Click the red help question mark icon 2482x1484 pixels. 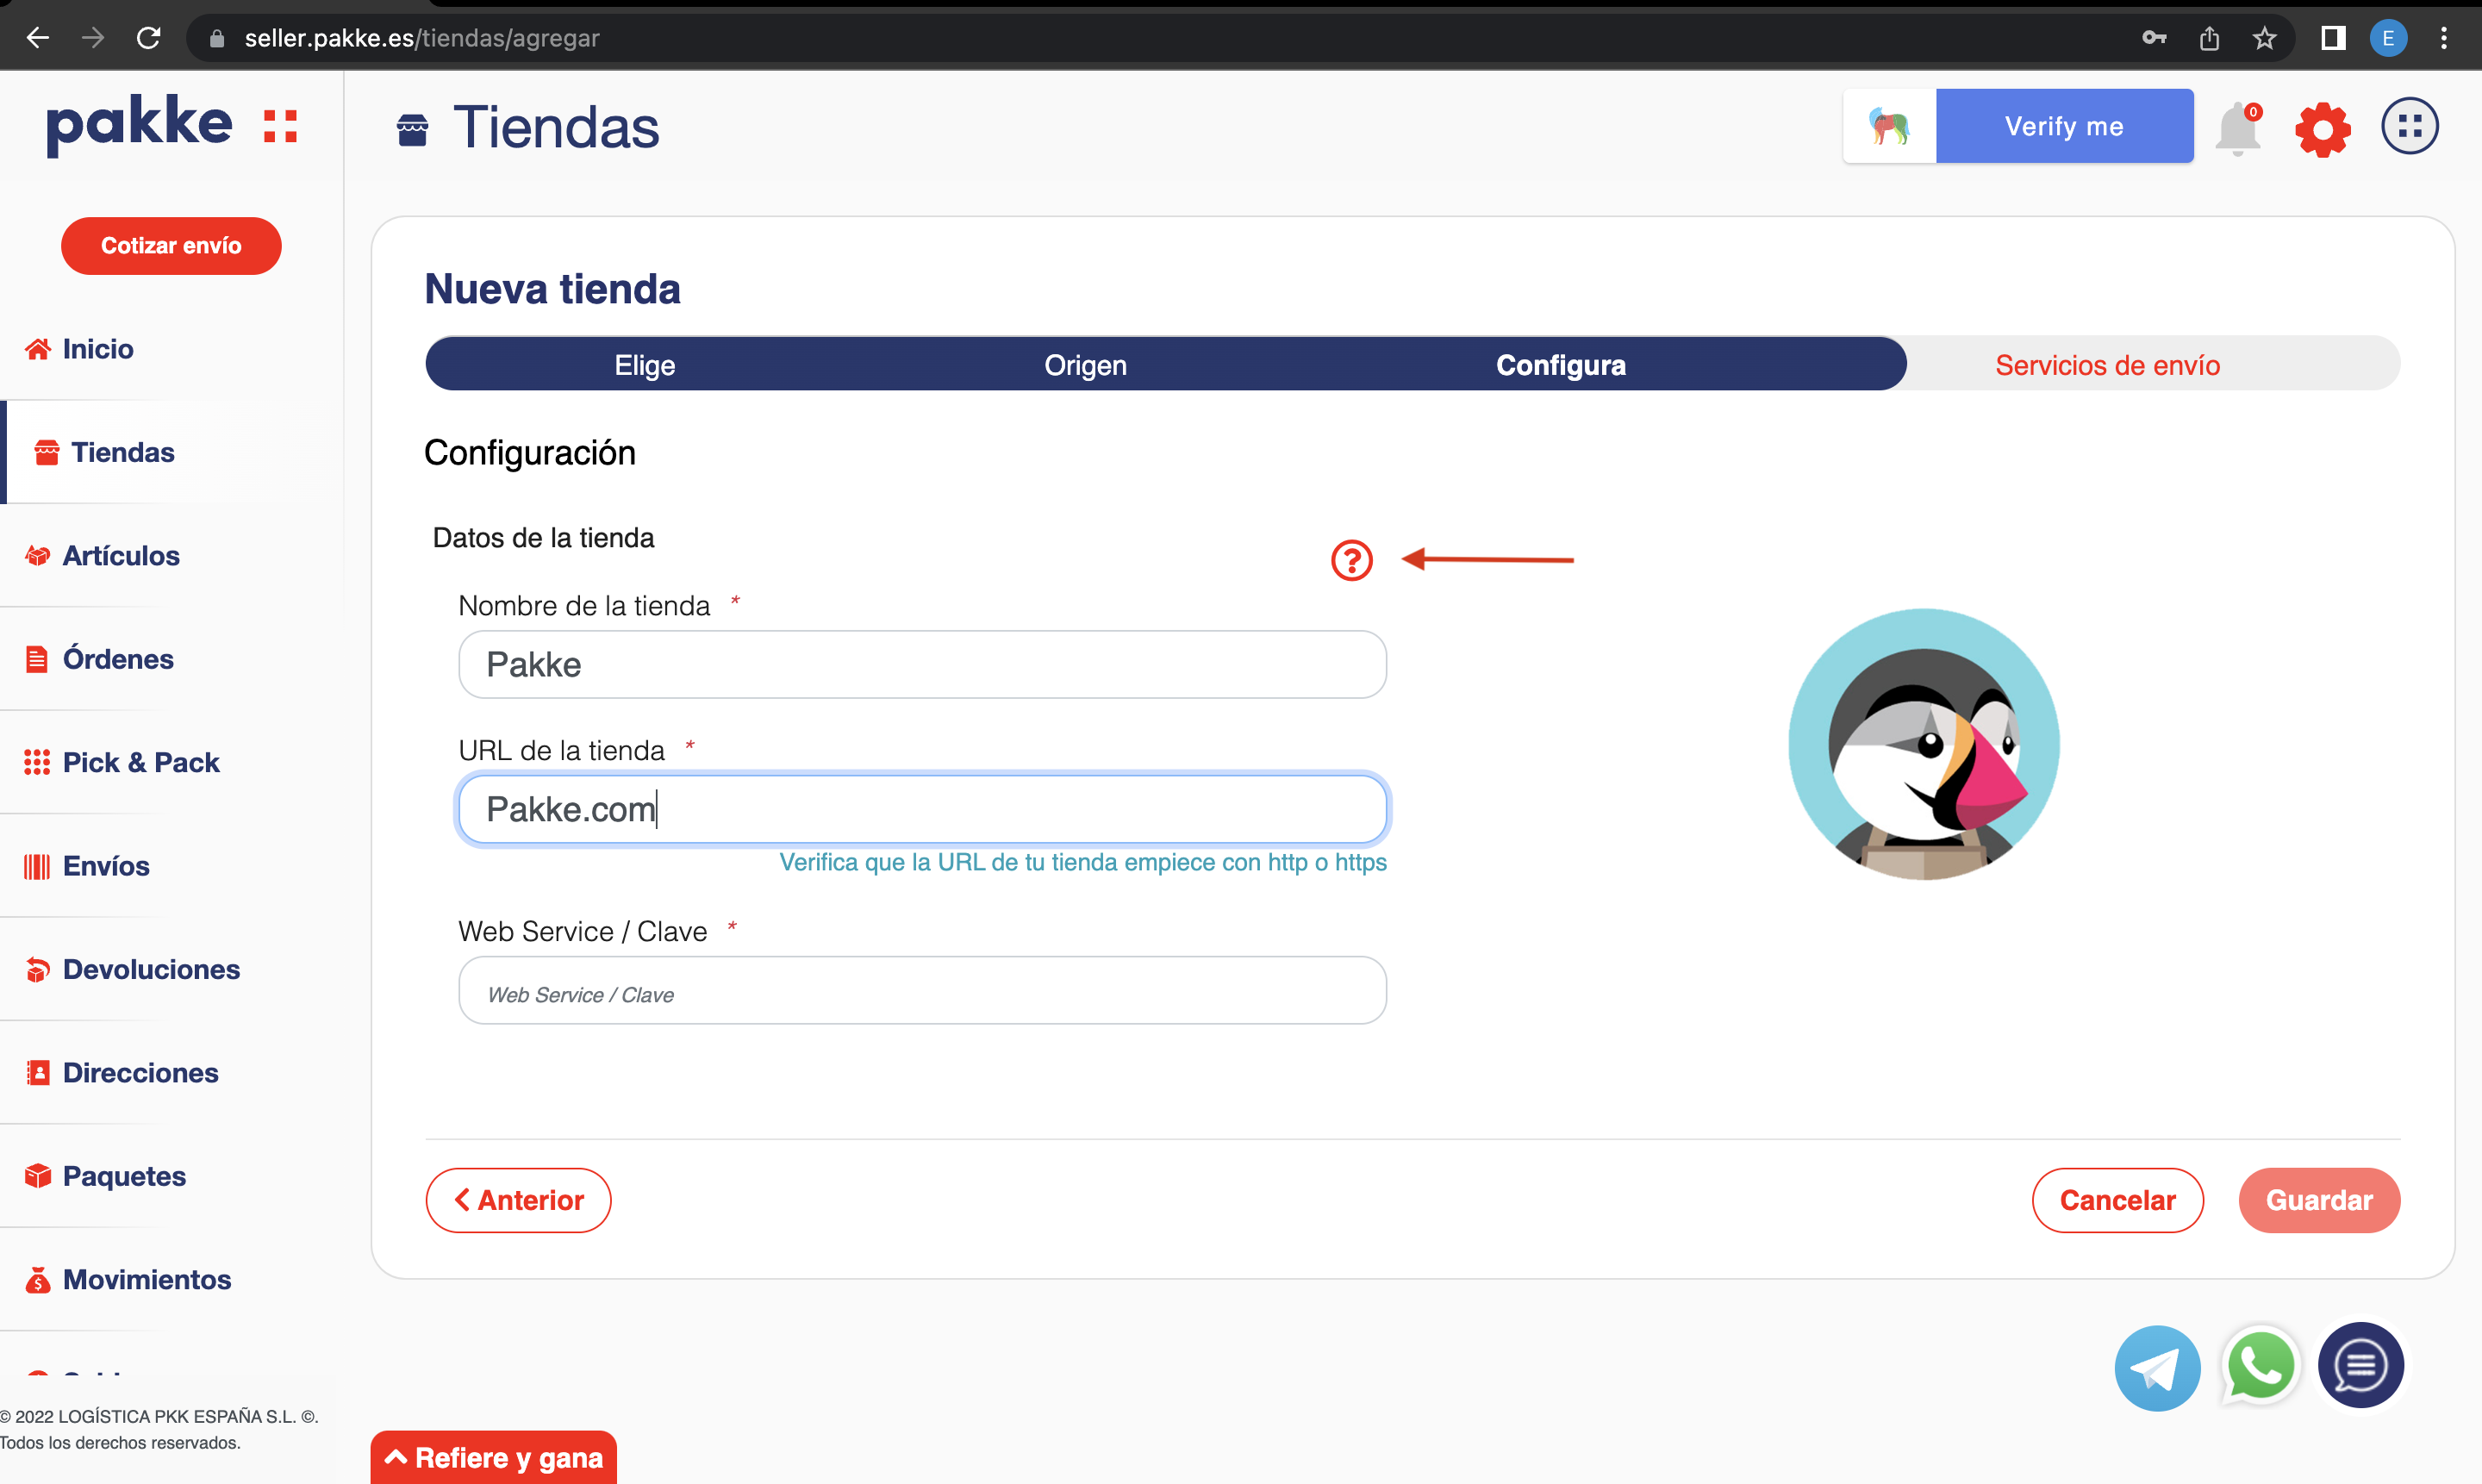coord(1351,560)
